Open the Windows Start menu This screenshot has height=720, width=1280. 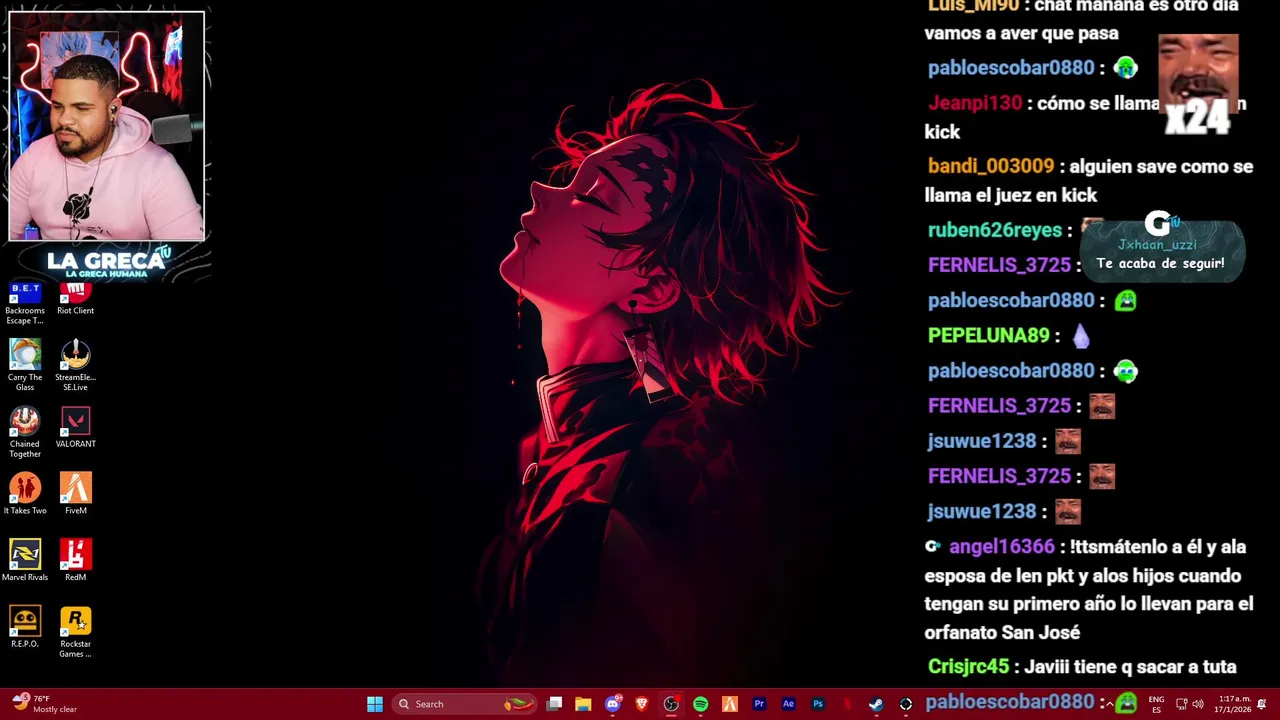coord(375,704)
